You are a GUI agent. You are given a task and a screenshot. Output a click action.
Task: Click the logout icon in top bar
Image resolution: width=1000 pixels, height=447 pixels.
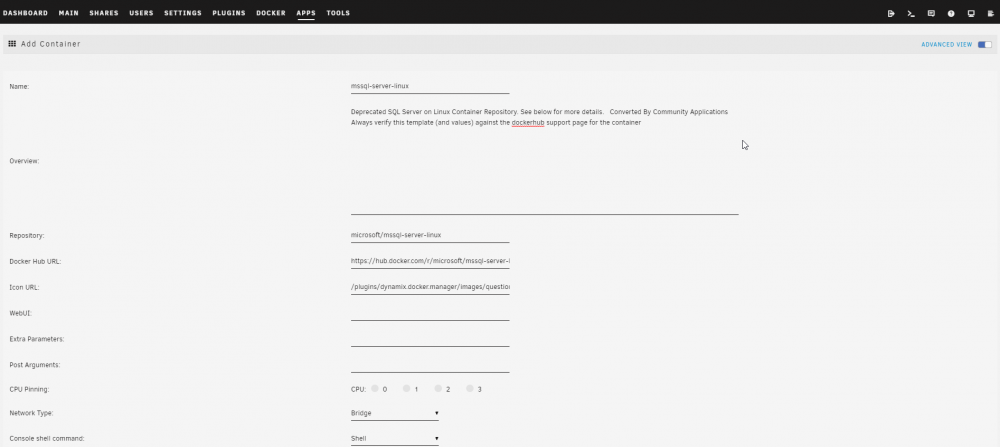coord(891,13)
